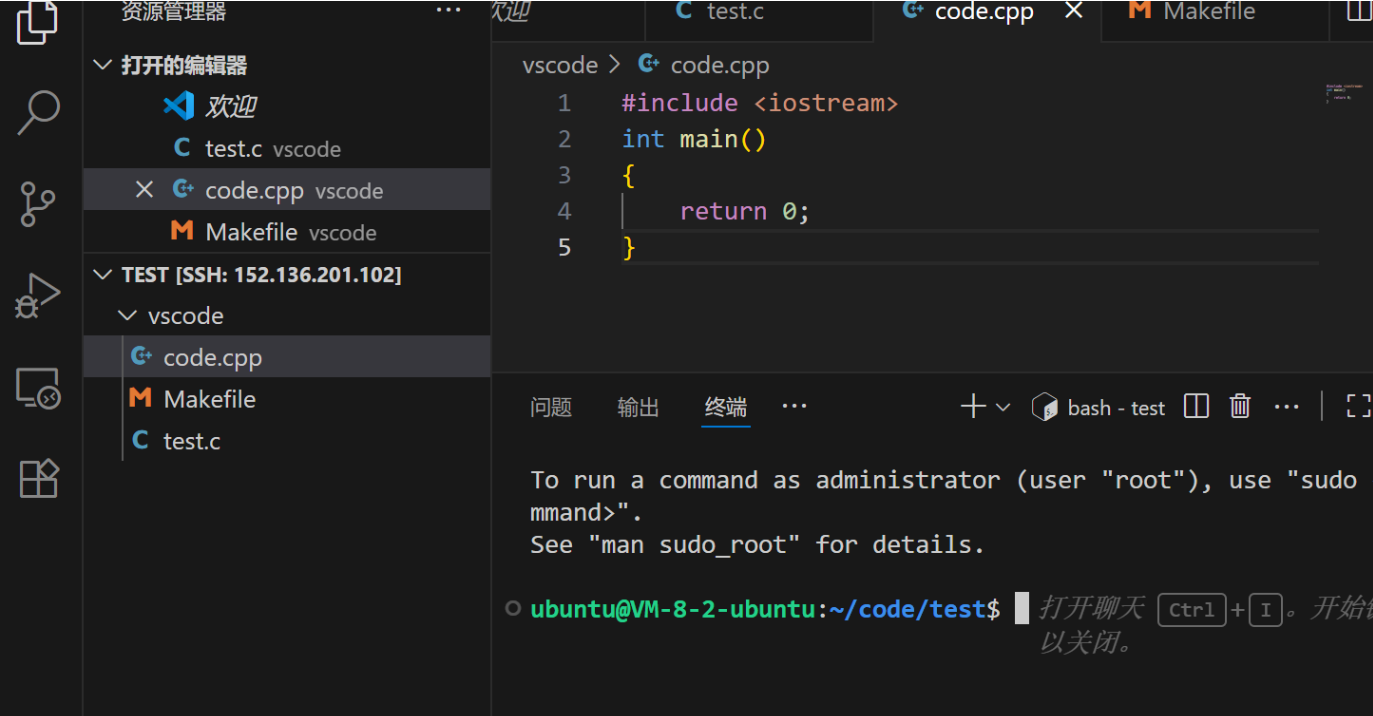Open test.c in open editors list

287,148
